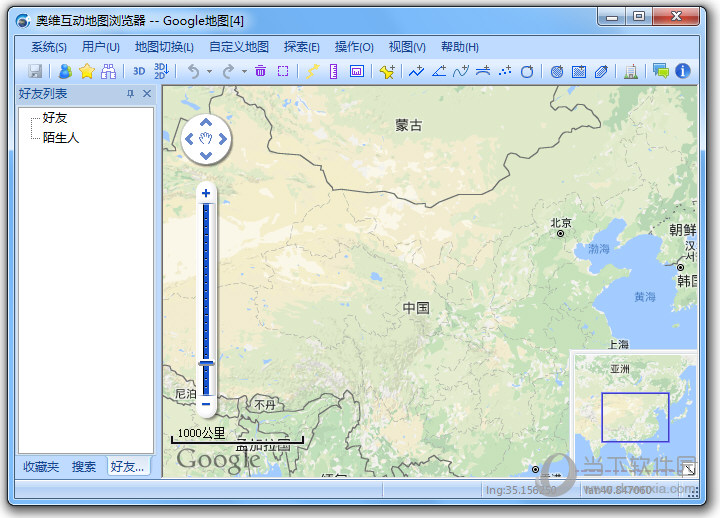
Task: Open the 视图(V) menu
Action: [407, 47]
